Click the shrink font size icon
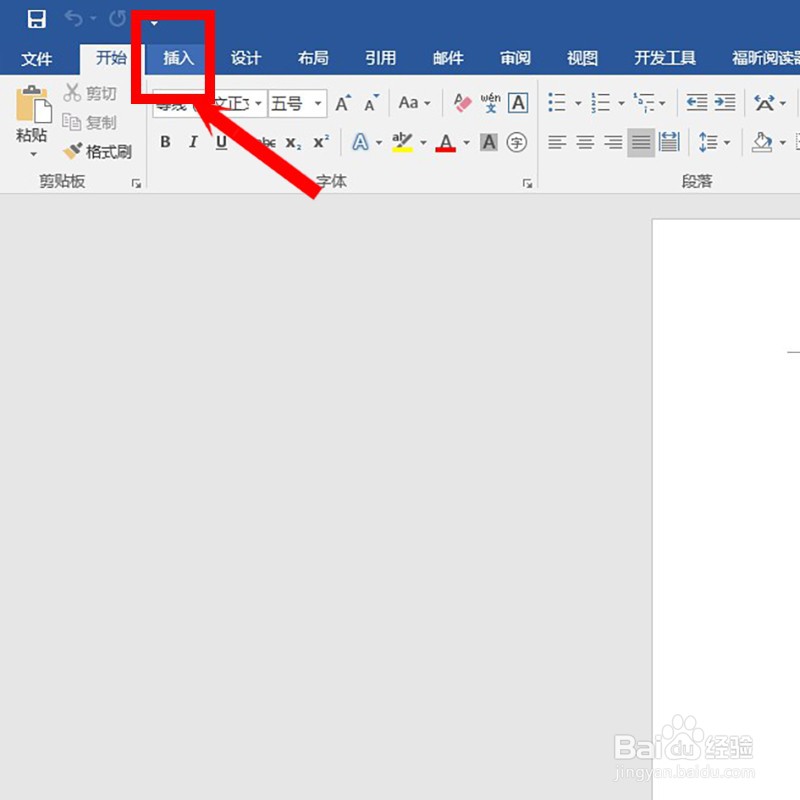The image size is (800, 800). click(371, 103)
